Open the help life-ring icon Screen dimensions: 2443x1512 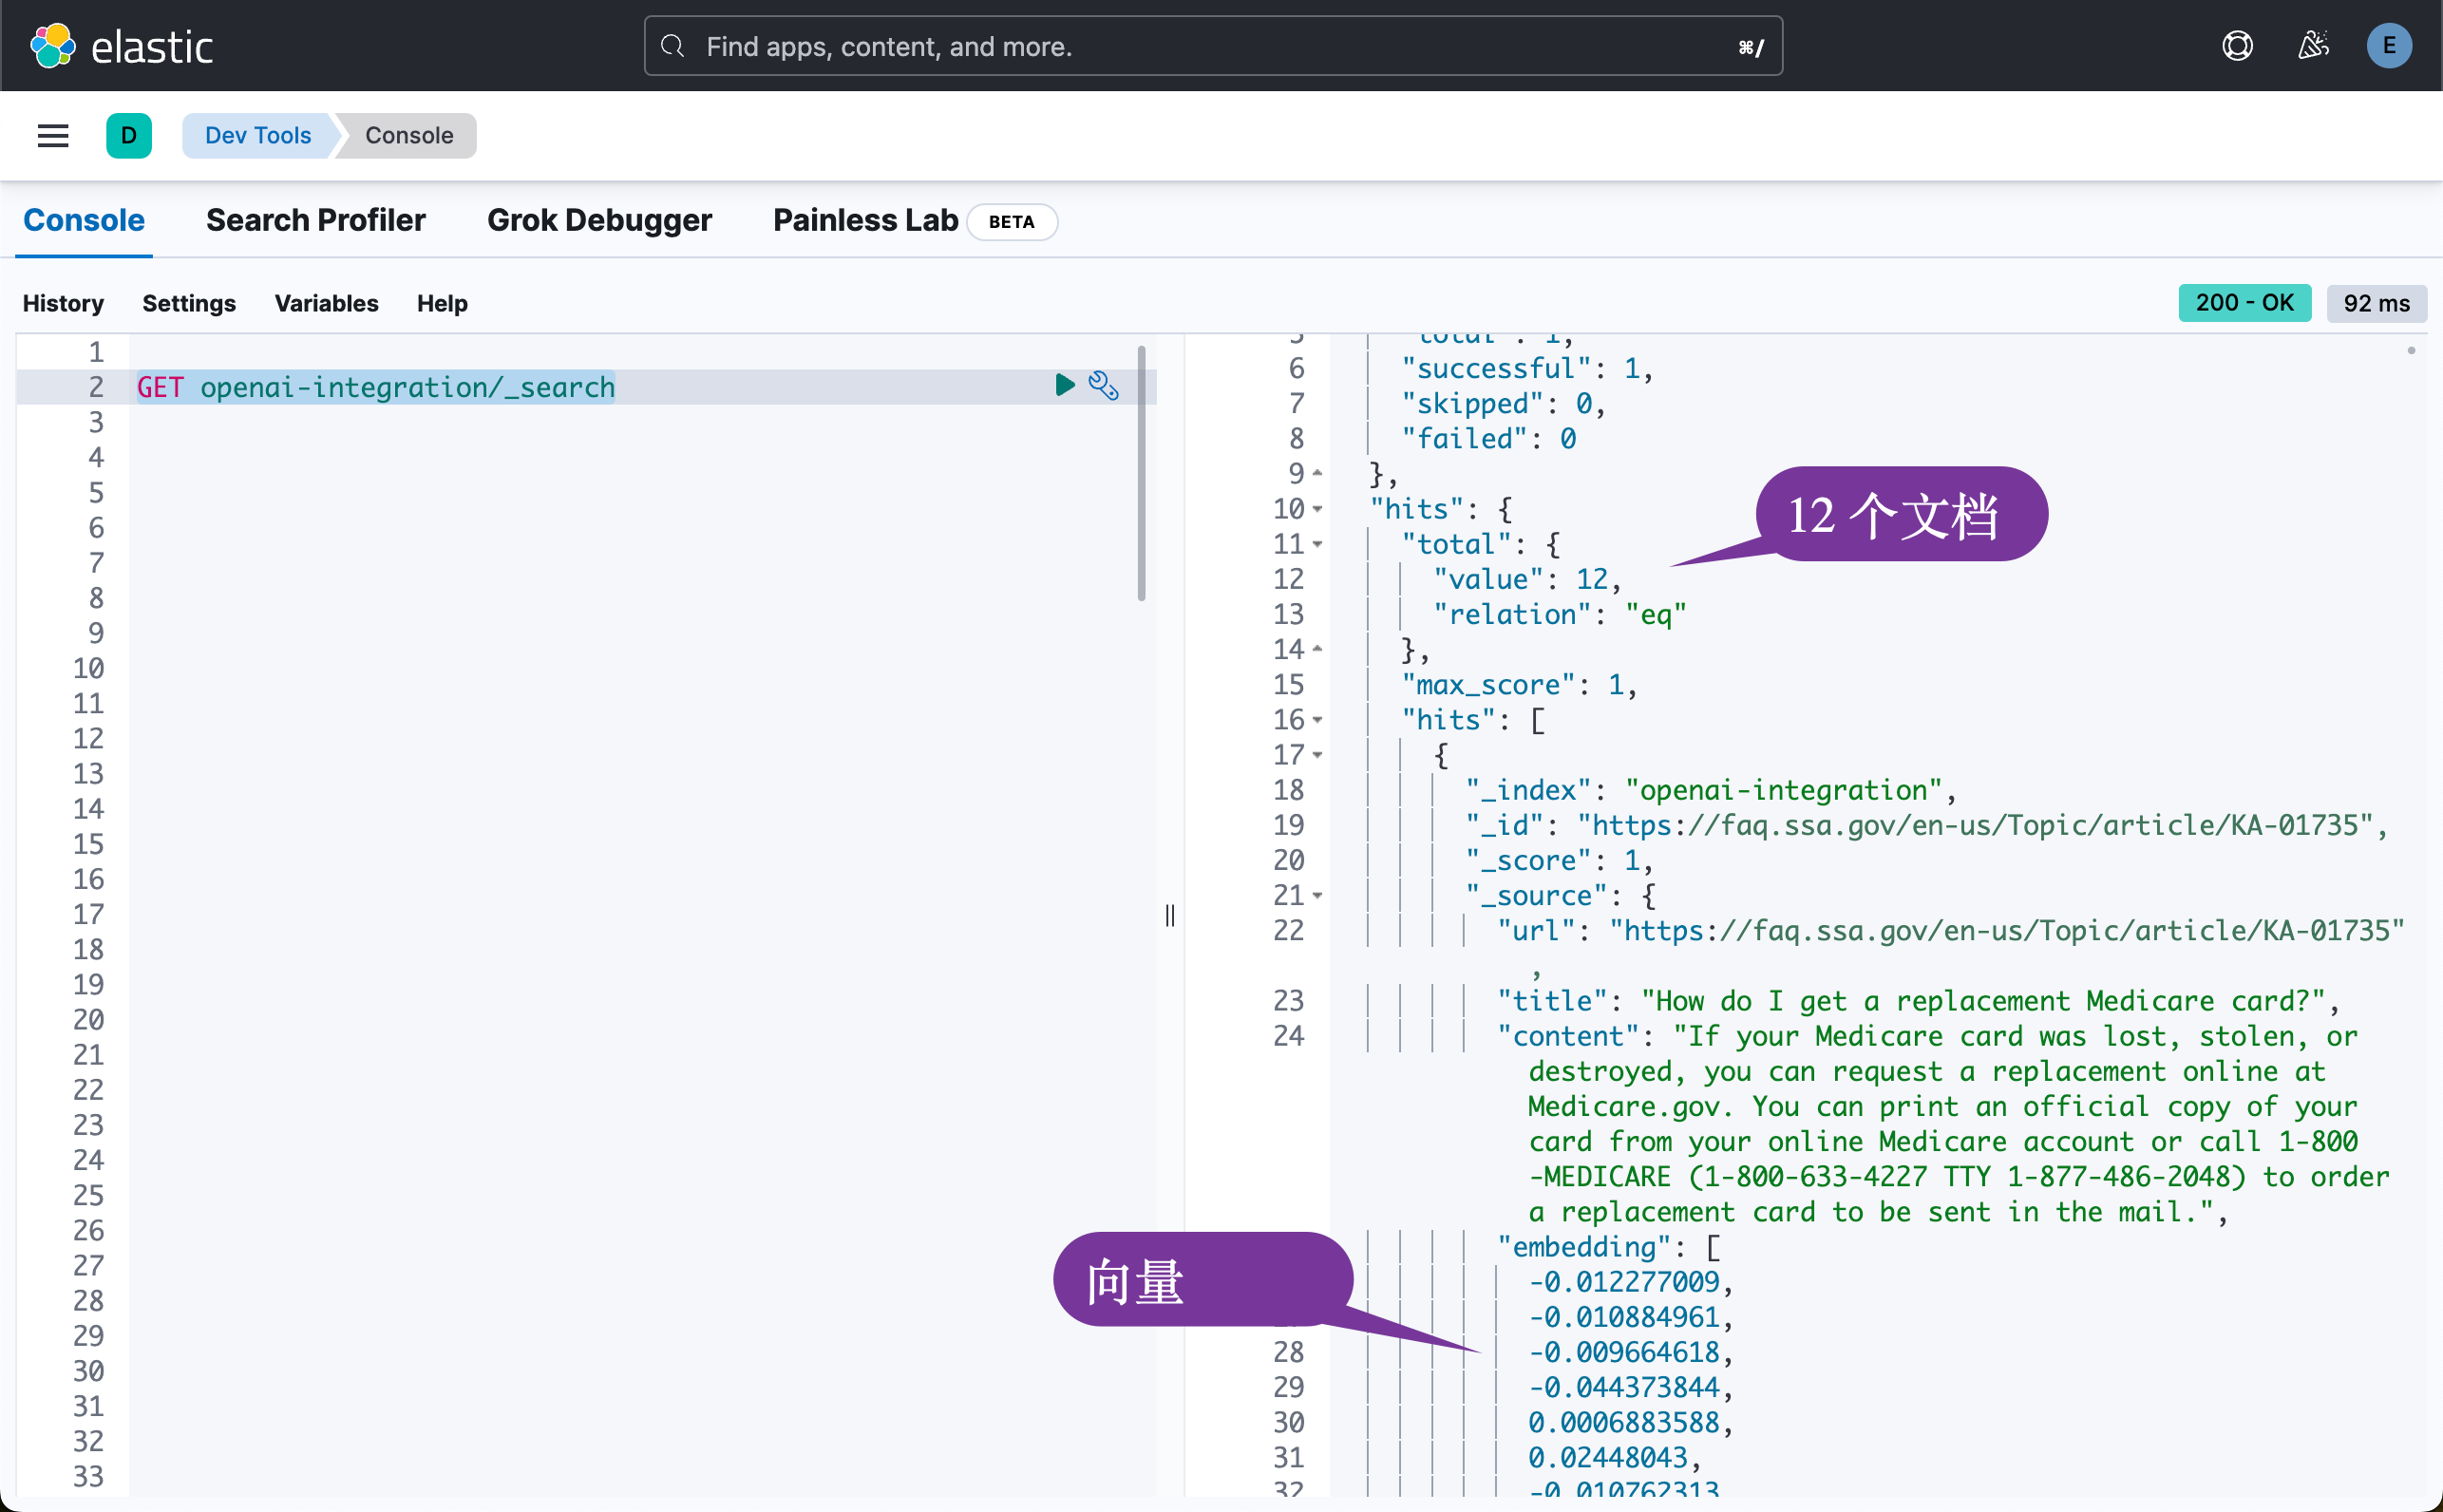[x=2237, y=45]
